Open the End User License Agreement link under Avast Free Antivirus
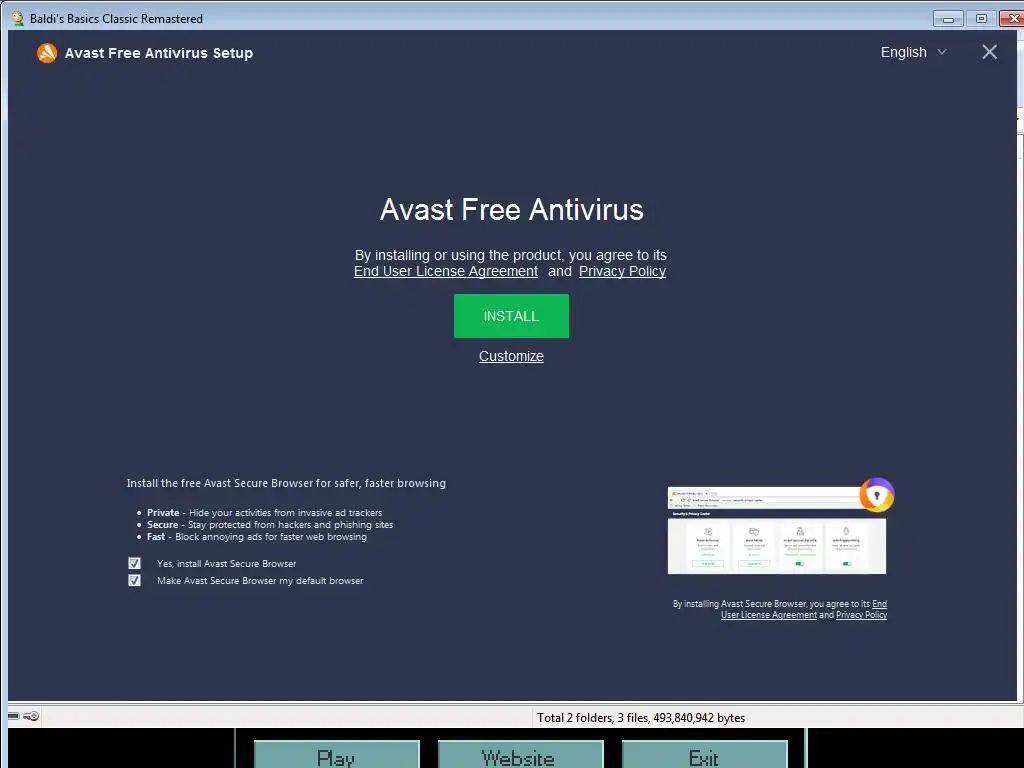The image size is (1024, 768). pos(445,271)
